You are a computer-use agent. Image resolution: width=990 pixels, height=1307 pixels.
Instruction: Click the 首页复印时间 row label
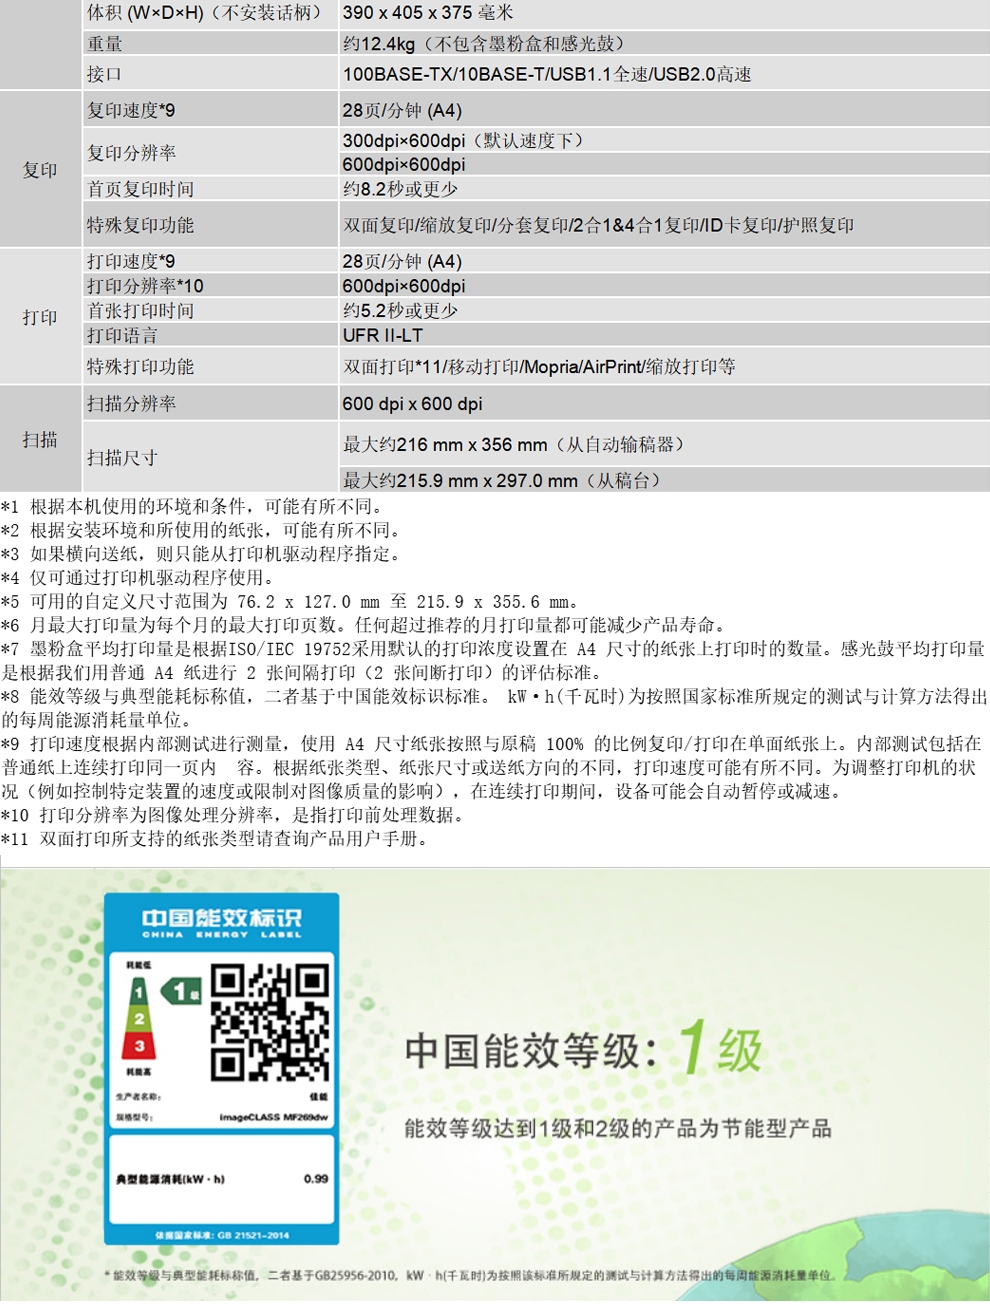coord(140,189)
